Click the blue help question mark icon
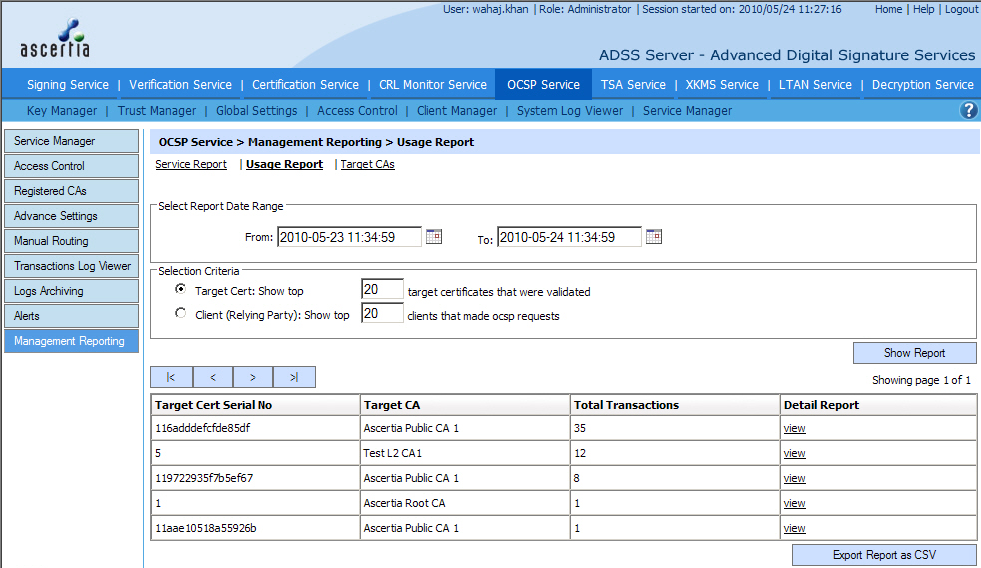This screenshot has width=981, height=568. (x=968, y=110)
